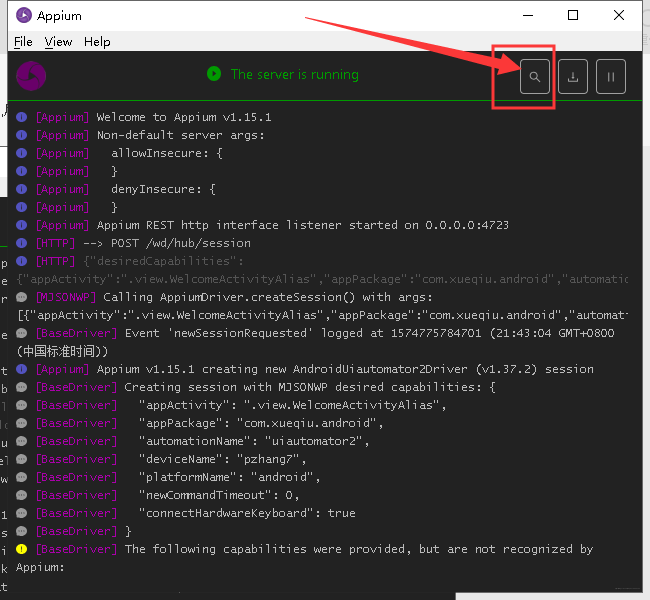This screenshot has height=600, width=650.
Task: Select capability text '"connectHardwareKeyboard": true'
Action: coord(247,513)
